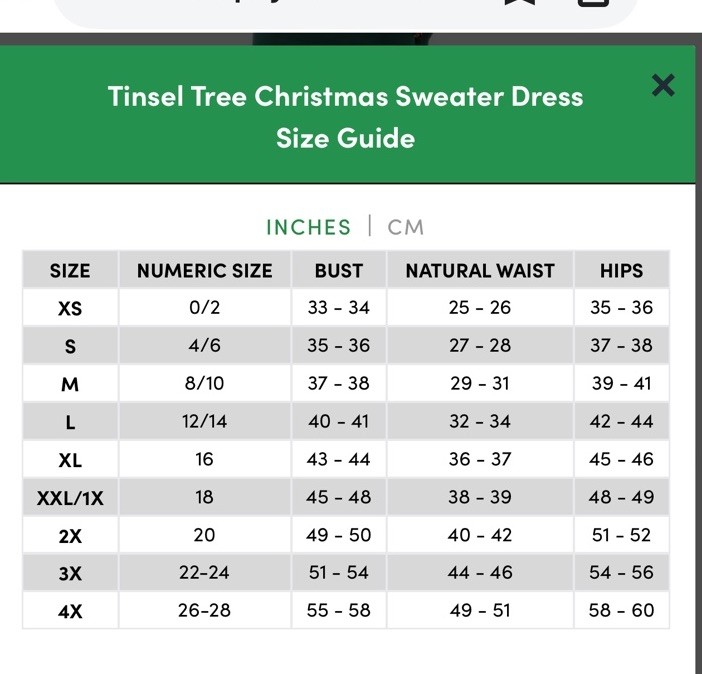Click the Tinsel Tree Size Guide title
Viewport: 702px width, 674px height.
click(346, 116)
